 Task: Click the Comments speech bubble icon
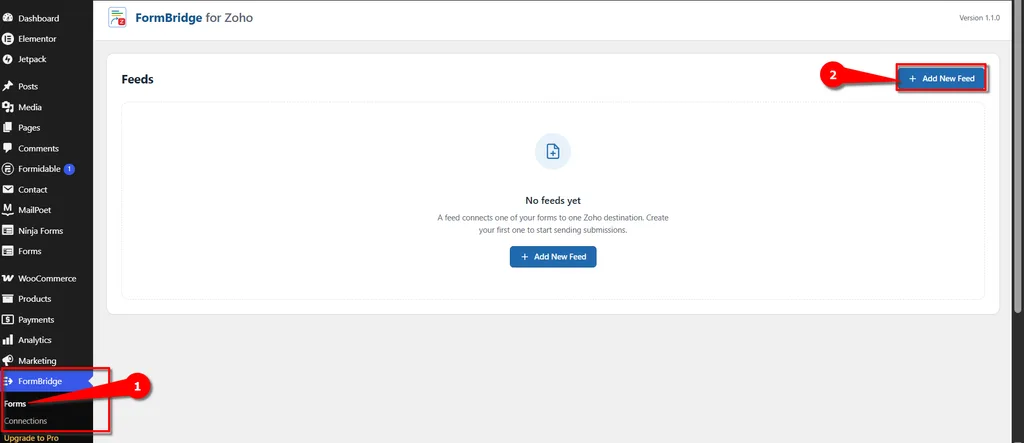[x=8, y=148]
